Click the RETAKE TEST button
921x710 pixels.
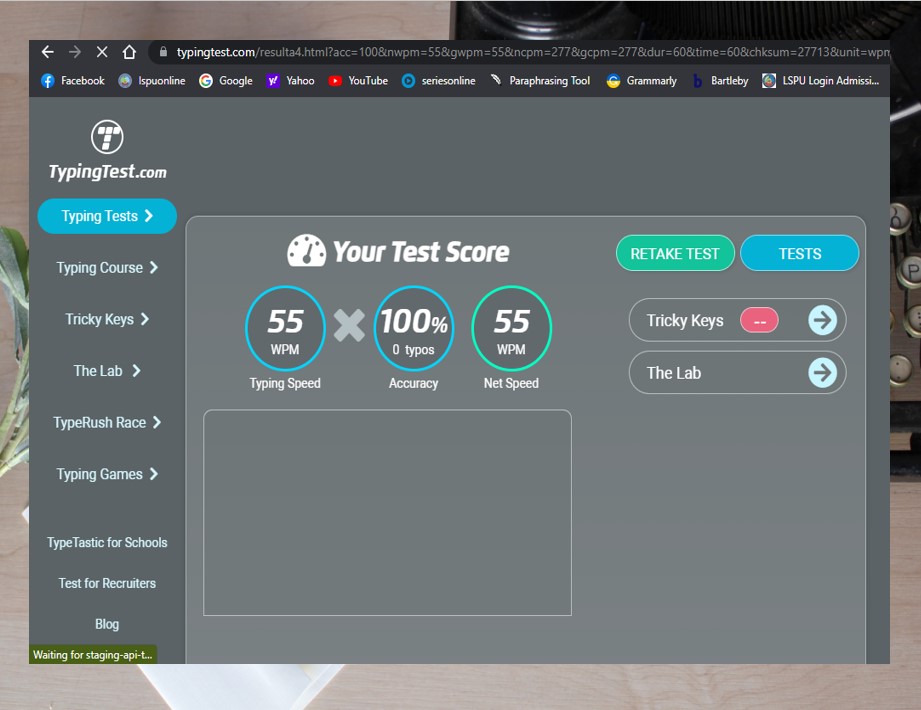coord(675,254)
